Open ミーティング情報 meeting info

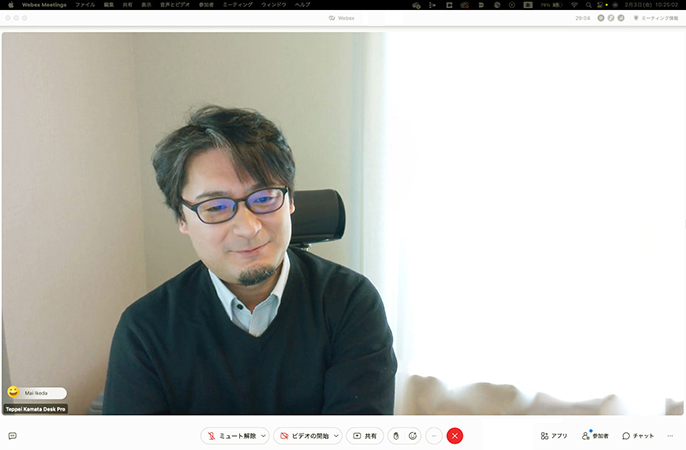click(x=659, y=18)
